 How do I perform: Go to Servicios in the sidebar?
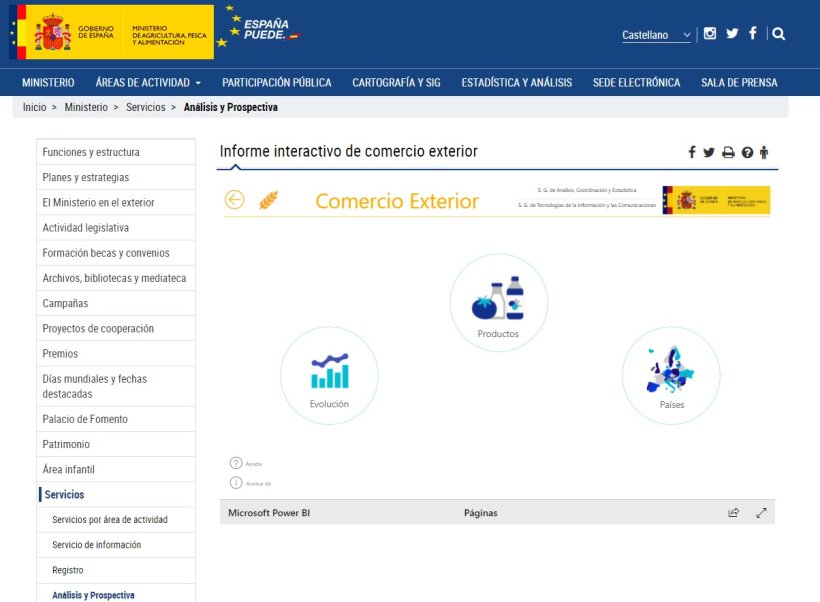tap(66, 494)
